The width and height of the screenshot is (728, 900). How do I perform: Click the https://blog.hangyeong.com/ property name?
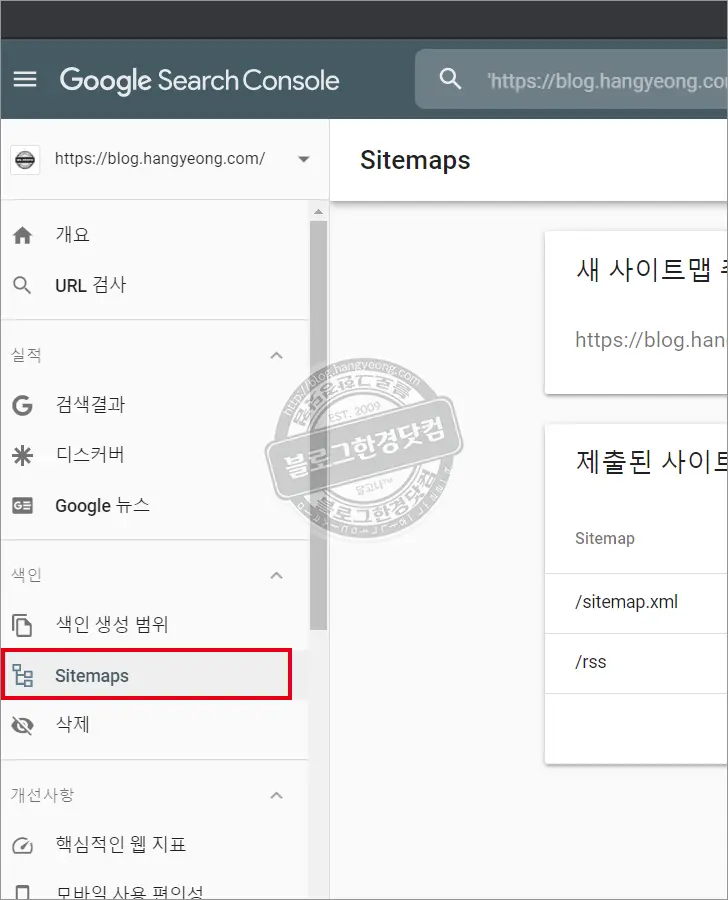(x=160, y=159)
